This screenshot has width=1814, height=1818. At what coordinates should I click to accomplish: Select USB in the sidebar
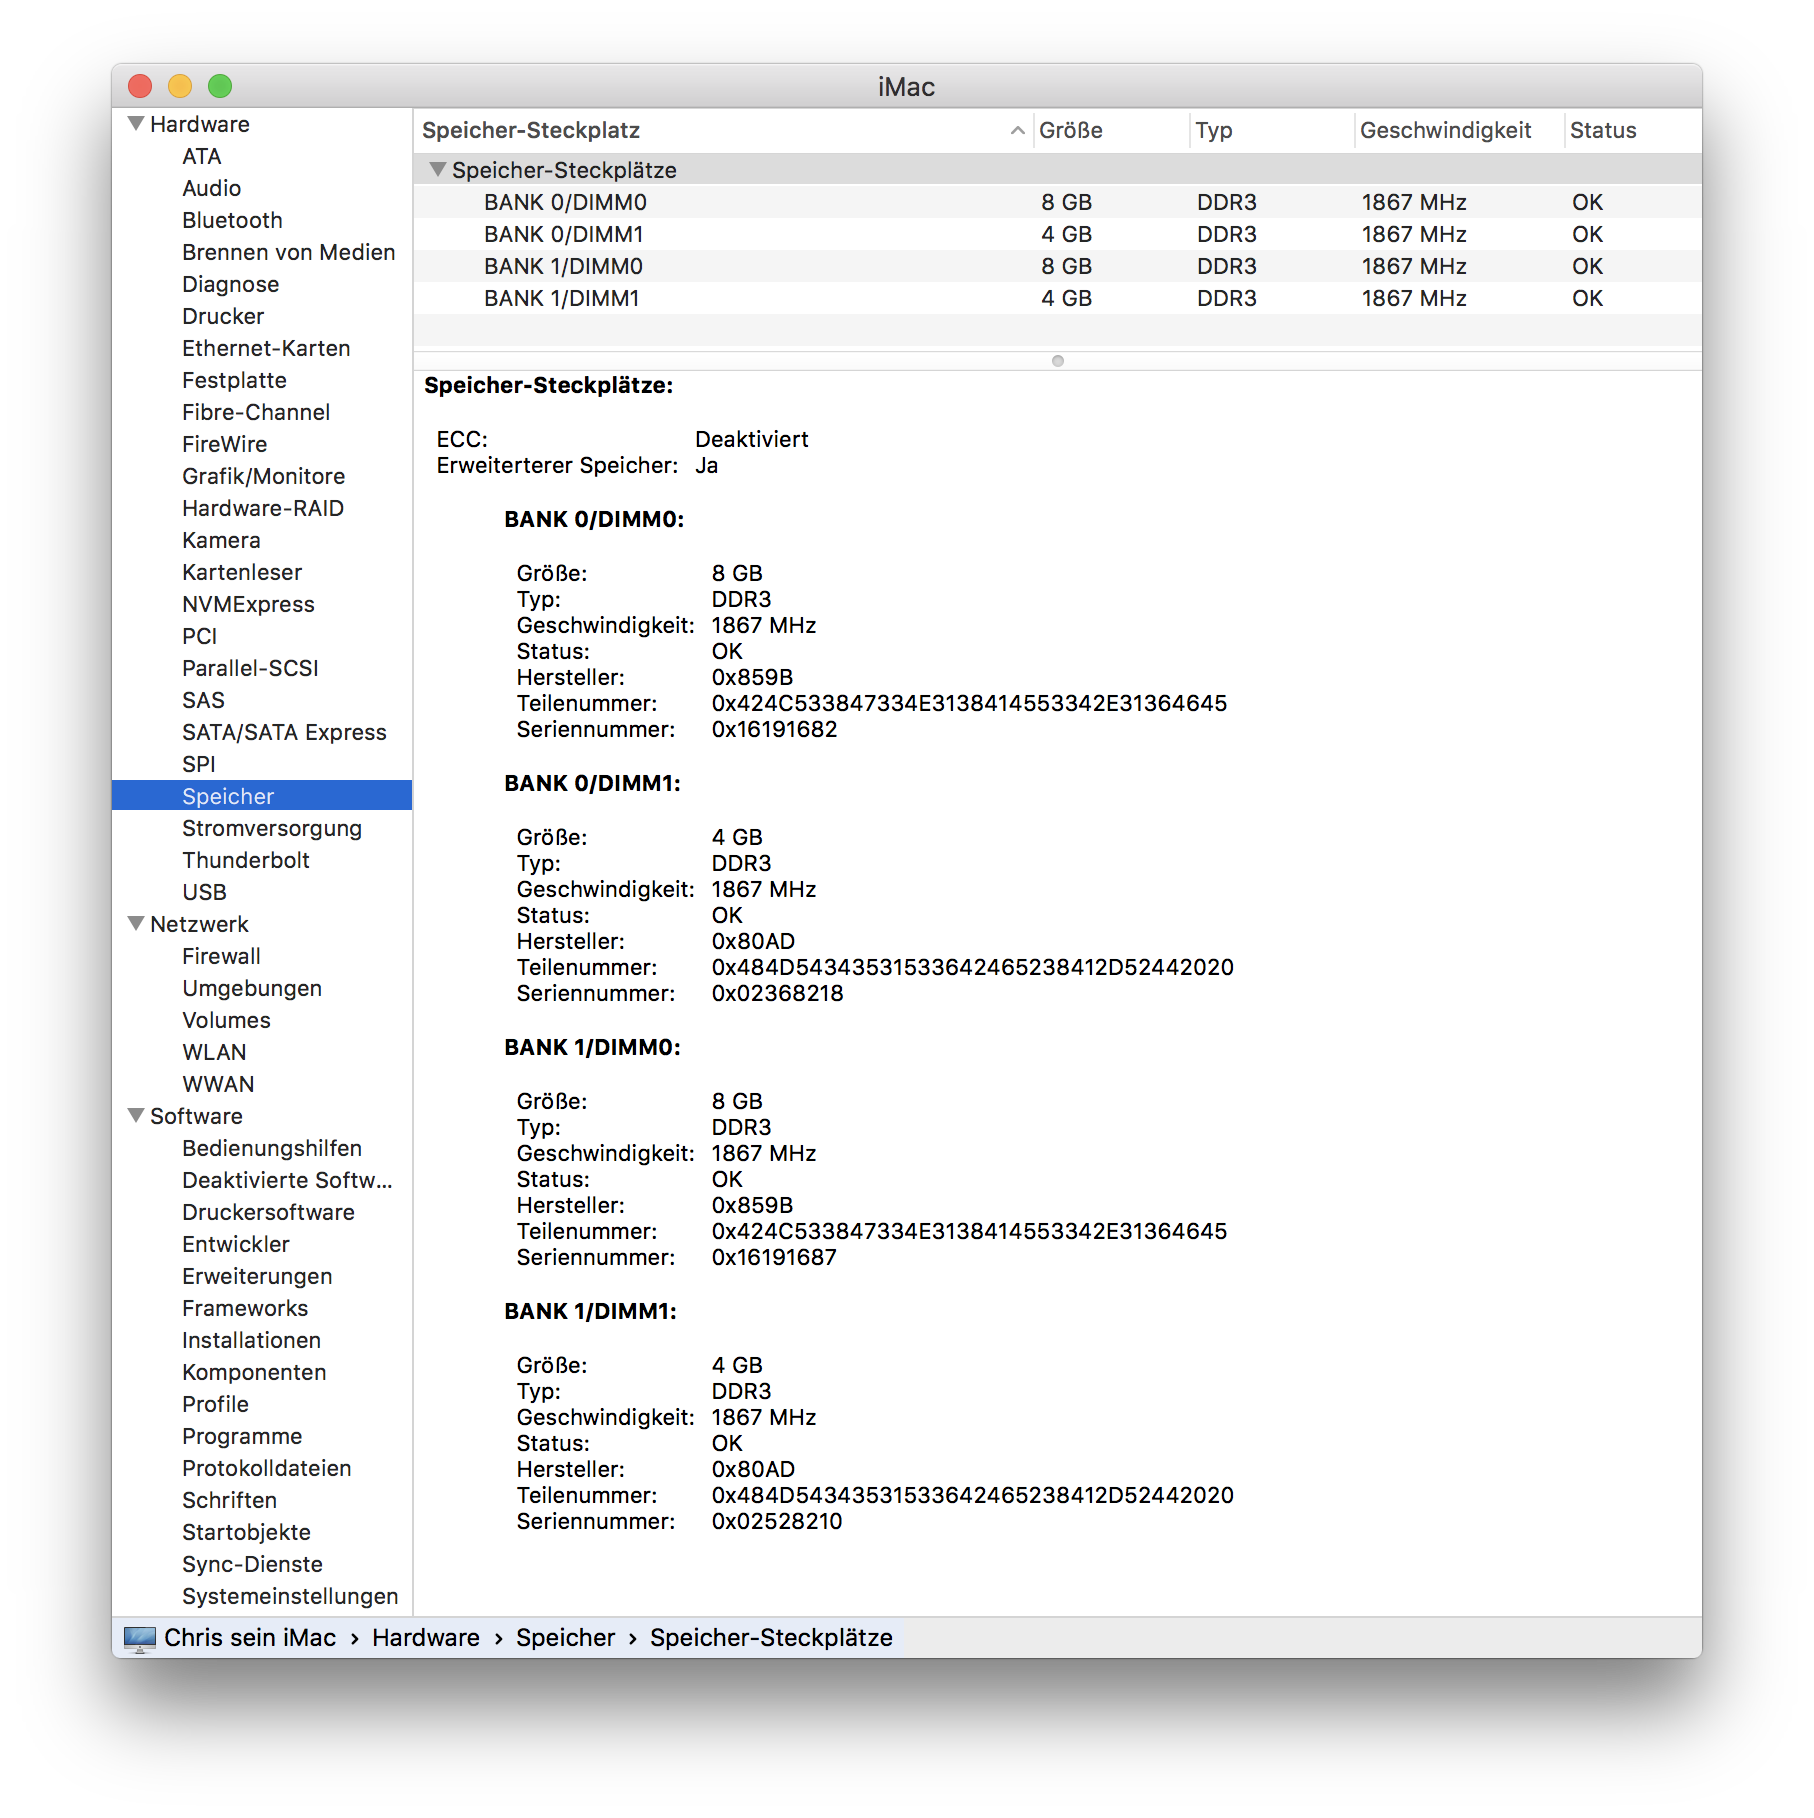click(x=205, y=892)
